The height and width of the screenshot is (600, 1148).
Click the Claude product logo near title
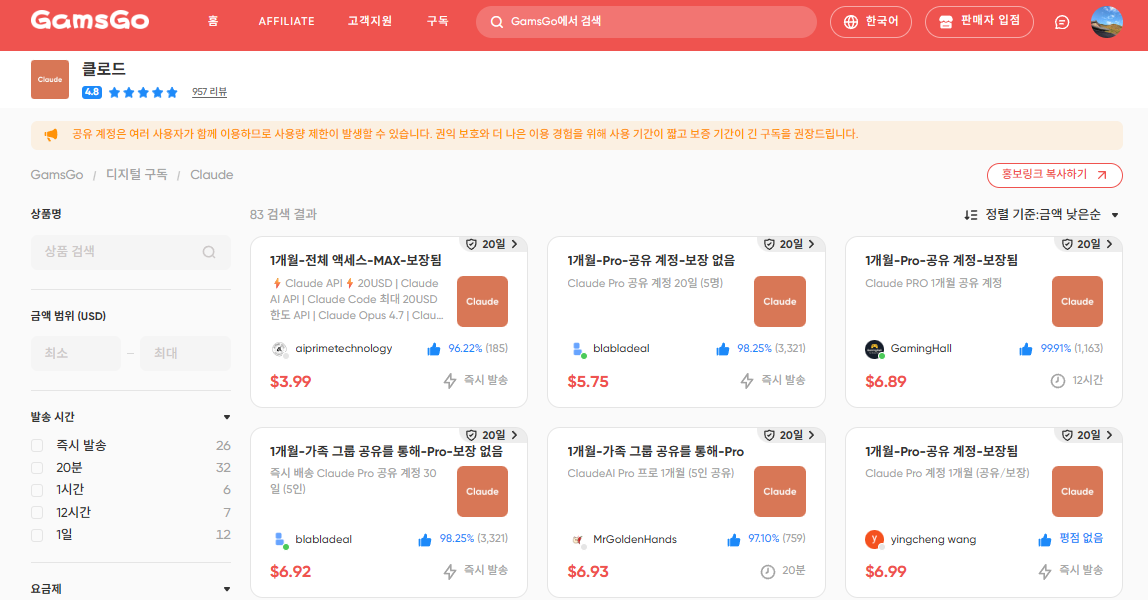tap(50, 79)
